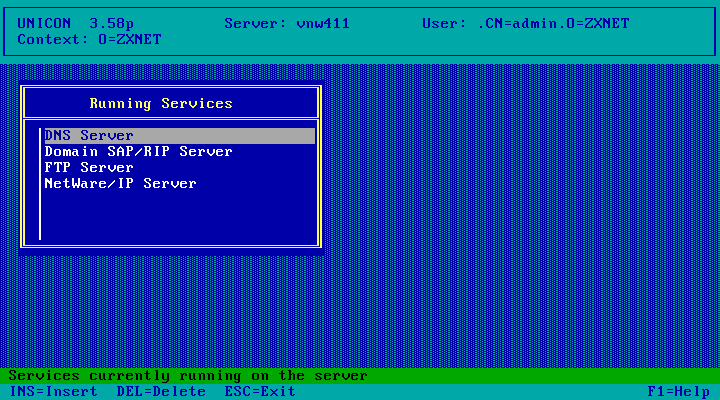Choose the FTP Server service
The height and width of the screenshot is (400, 720).
89,168
